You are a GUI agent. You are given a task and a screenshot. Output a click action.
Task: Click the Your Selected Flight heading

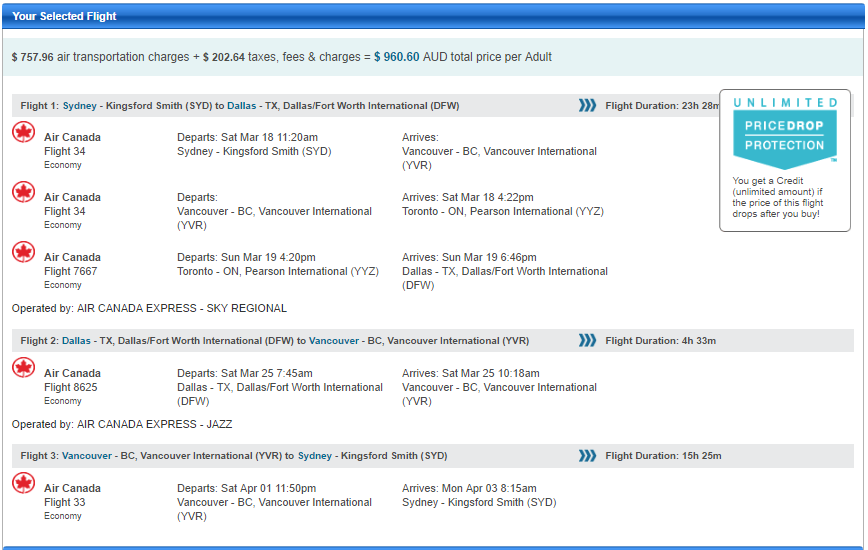64,16
